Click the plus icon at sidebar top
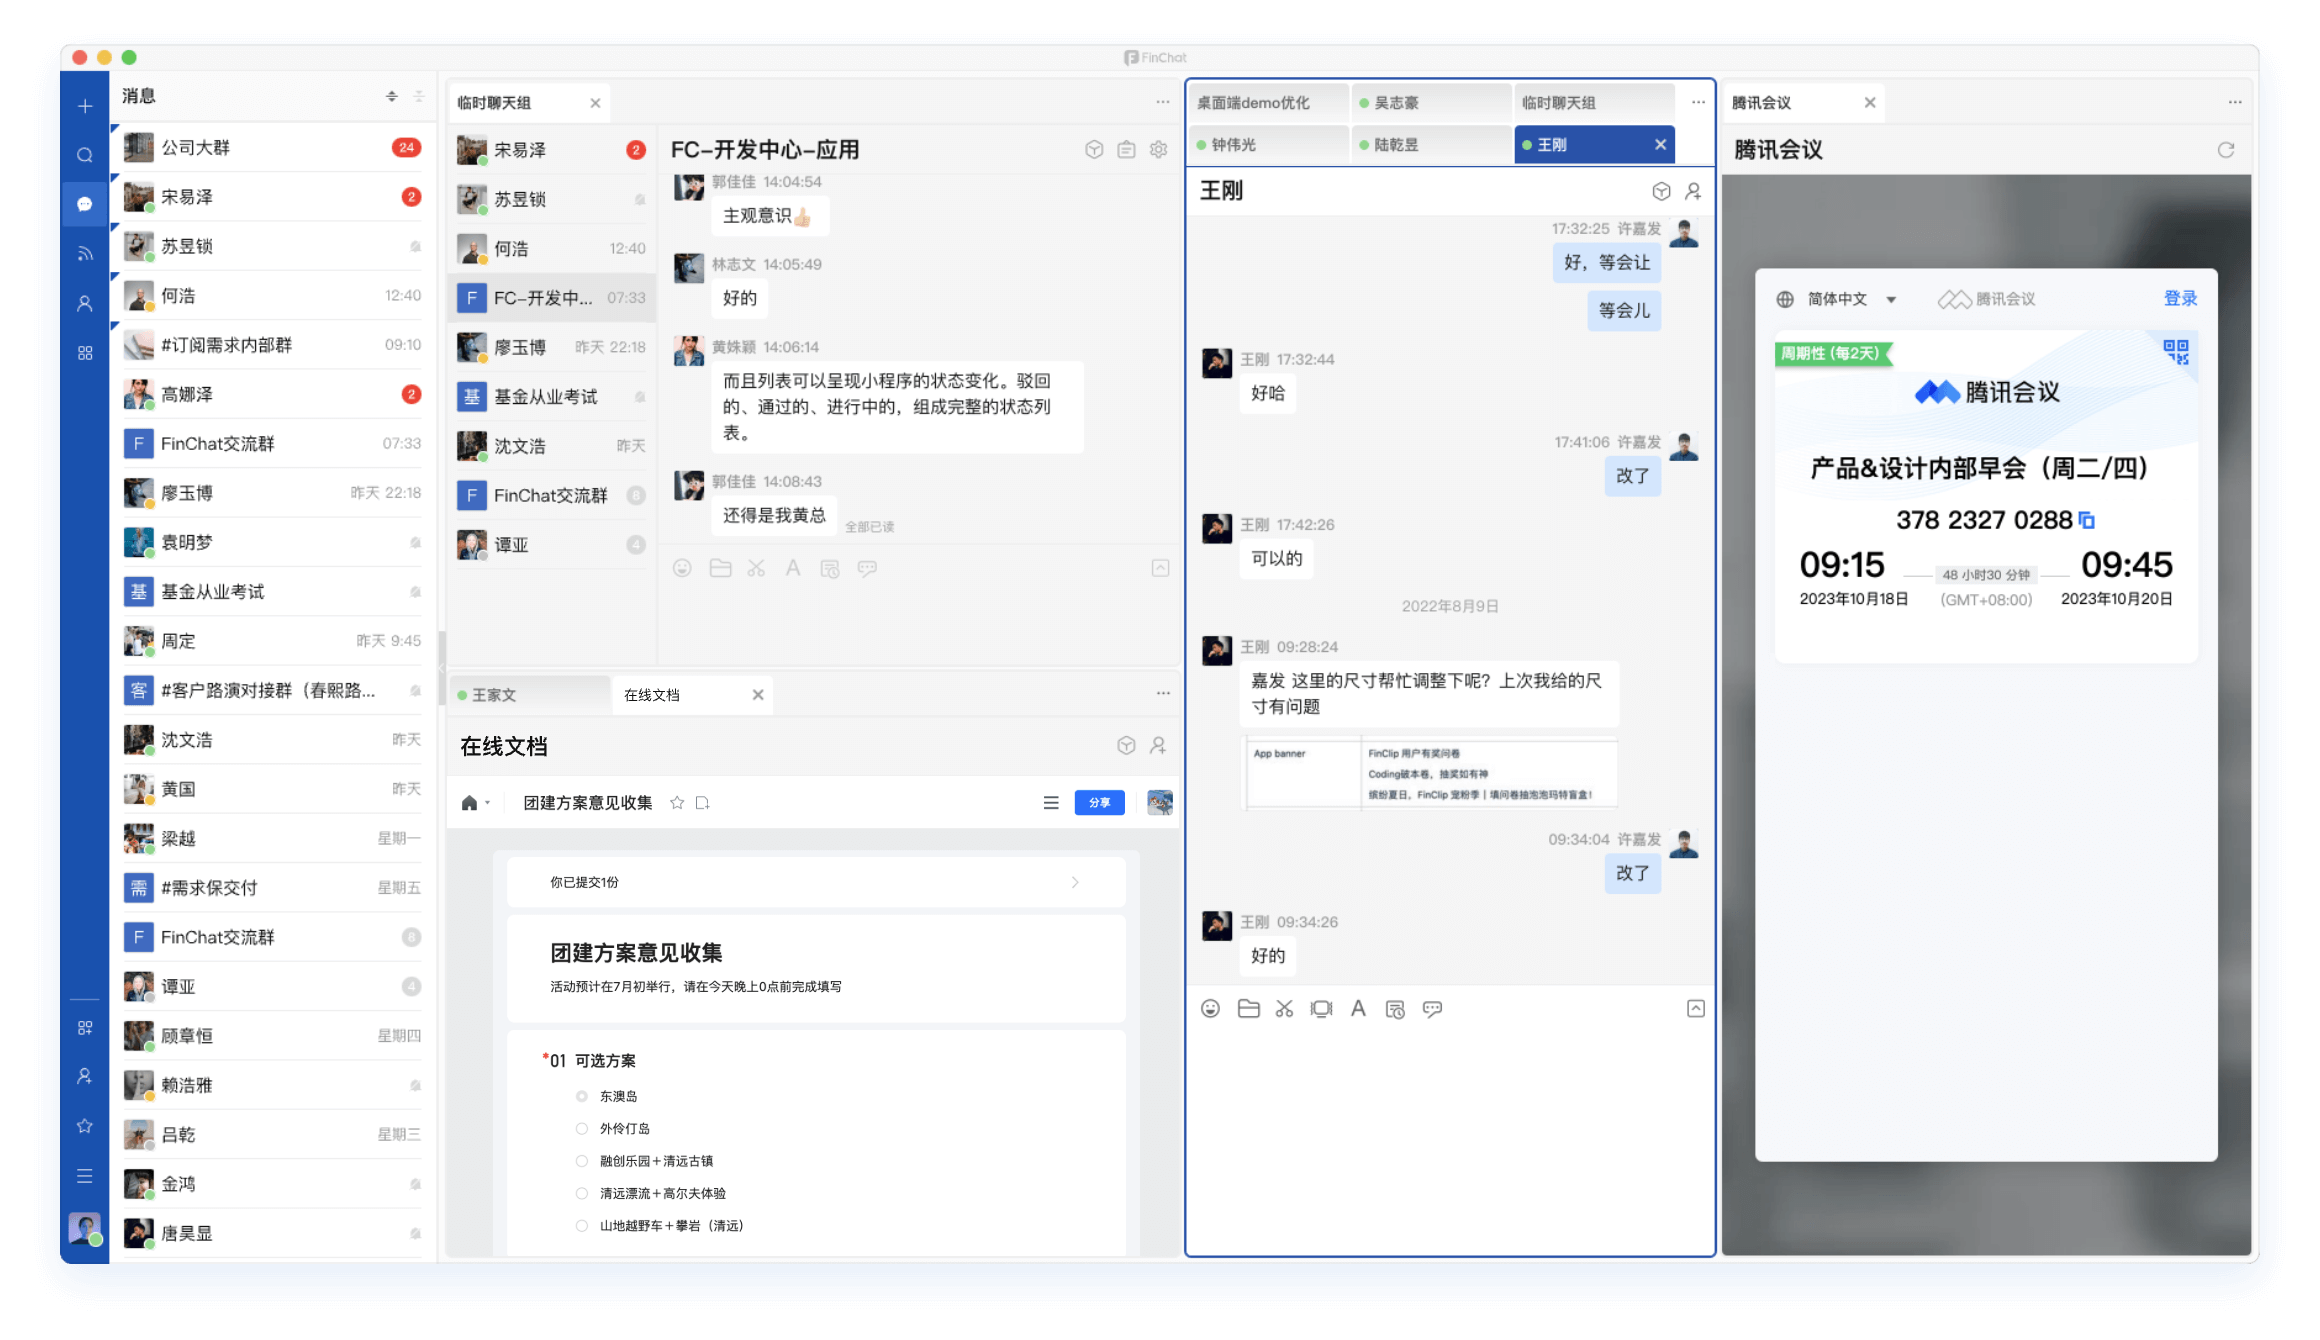Screen dimensions: 2320x1340 [85, 106]
